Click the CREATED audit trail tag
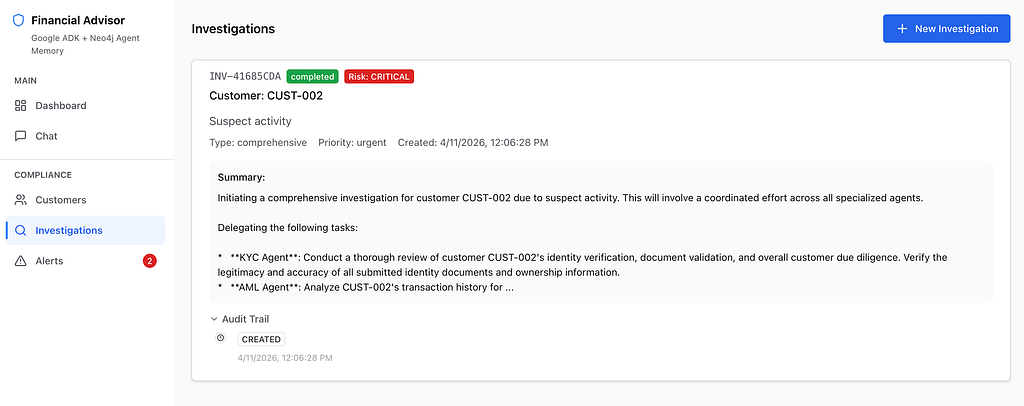Viewport: 1024px width, 406px height. point(261,339)
